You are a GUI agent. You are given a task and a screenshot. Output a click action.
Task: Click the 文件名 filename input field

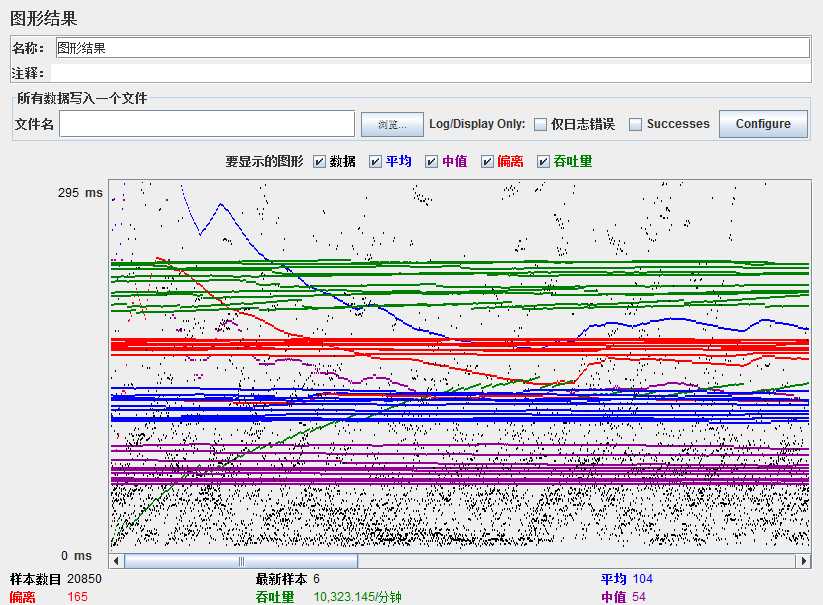click(x=207, y=124)
